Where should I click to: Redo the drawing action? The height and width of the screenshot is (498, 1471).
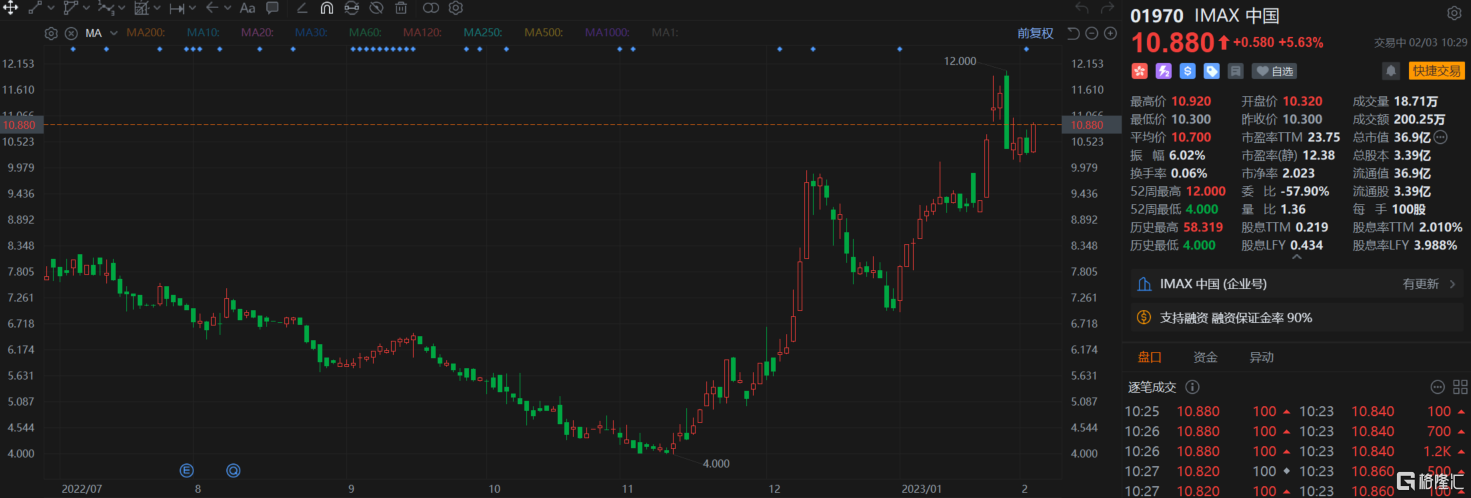tap(1106, 8)
